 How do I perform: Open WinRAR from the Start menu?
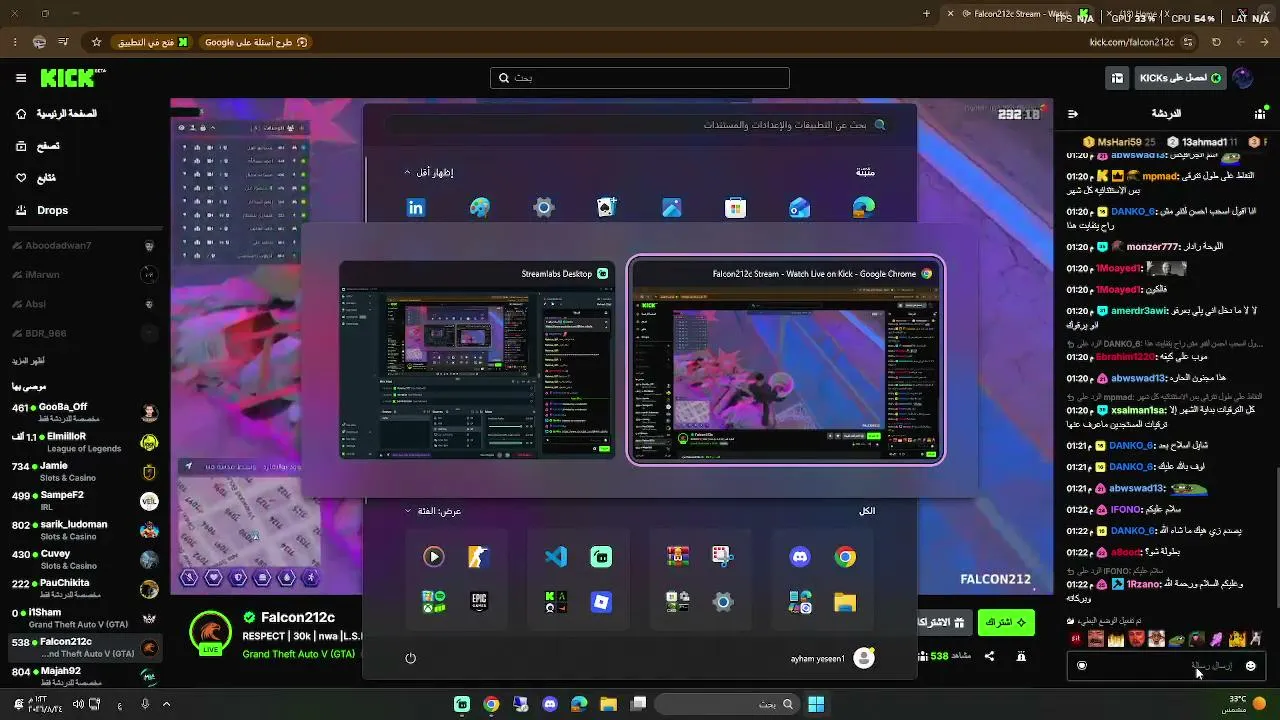point(678,557)
